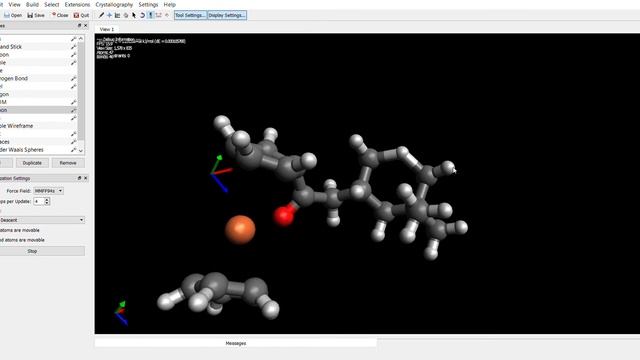Quit Avogadro using the Quit button
640x360 pixels.
click(x=81, y=15)
